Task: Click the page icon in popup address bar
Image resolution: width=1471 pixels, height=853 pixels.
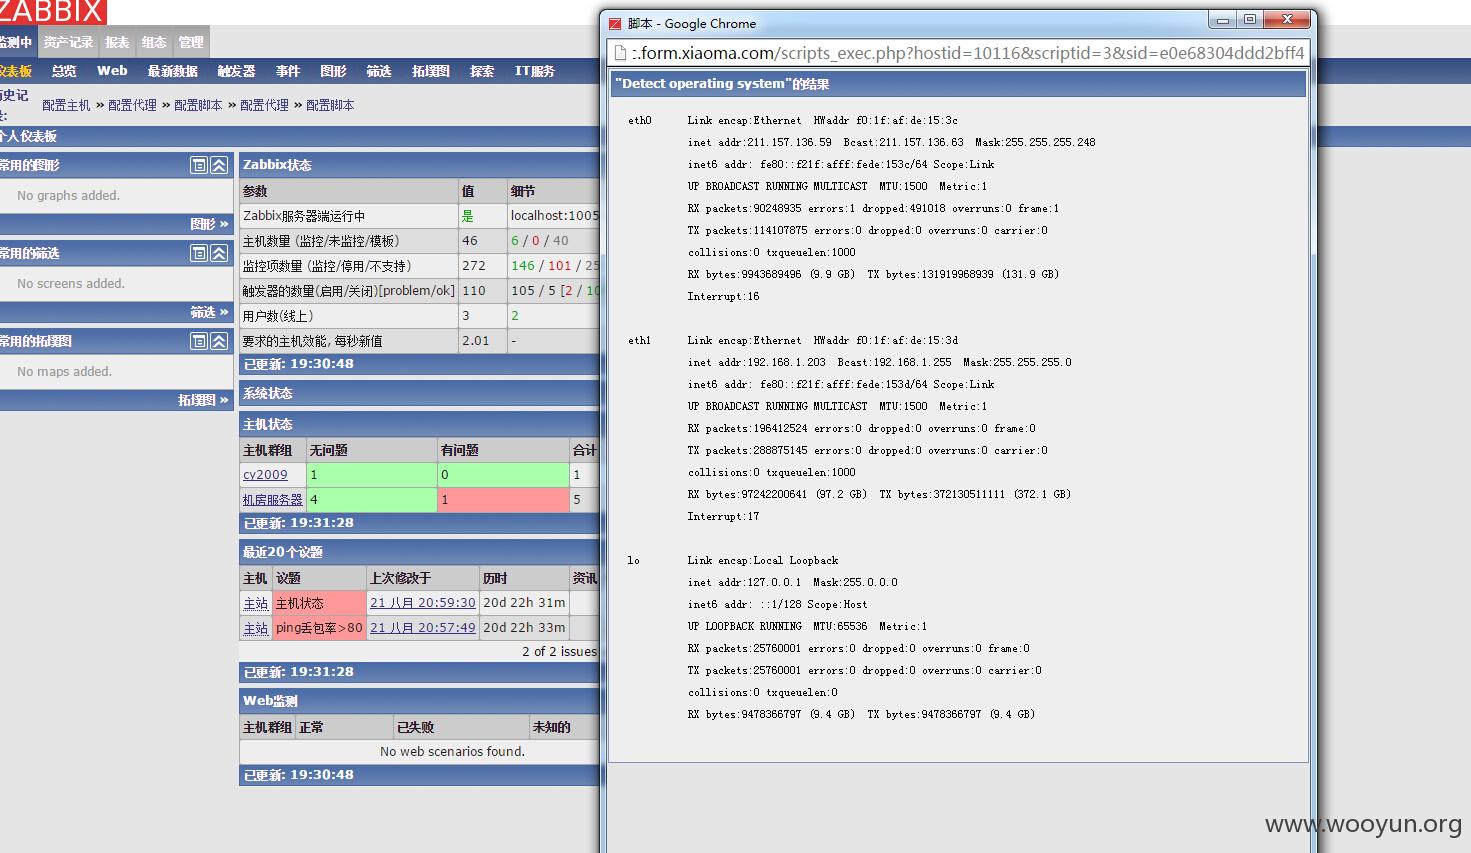Action: pyautogui.click(x=620, y=53)
